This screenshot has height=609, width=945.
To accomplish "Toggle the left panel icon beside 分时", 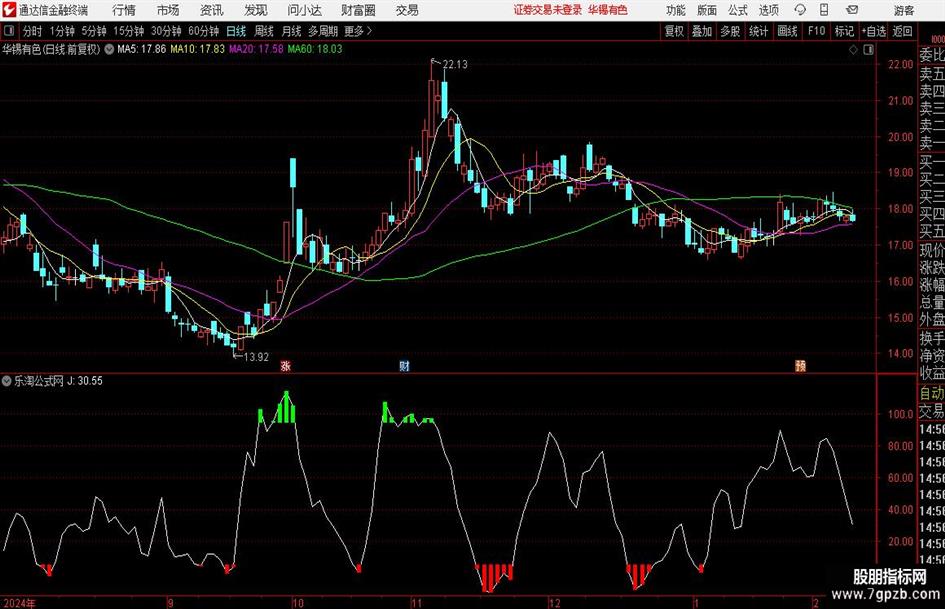I will coord(9,31).
